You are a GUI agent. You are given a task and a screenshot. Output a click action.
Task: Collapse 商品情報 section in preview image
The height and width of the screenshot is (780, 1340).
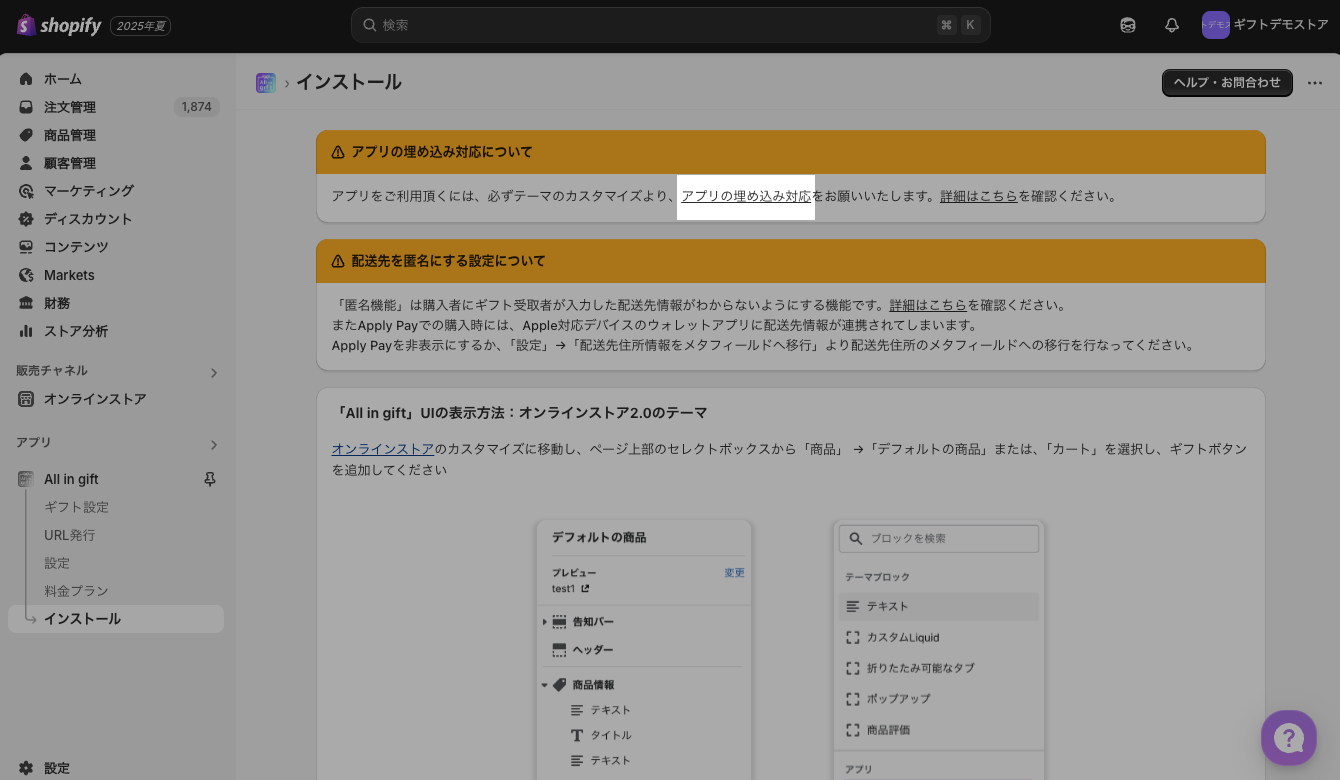(x=545, y=685)
